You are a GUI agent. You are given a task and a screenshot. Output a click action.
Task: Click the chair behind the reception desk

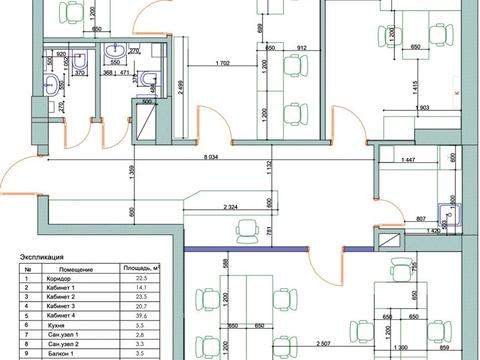tap(248, 231)
